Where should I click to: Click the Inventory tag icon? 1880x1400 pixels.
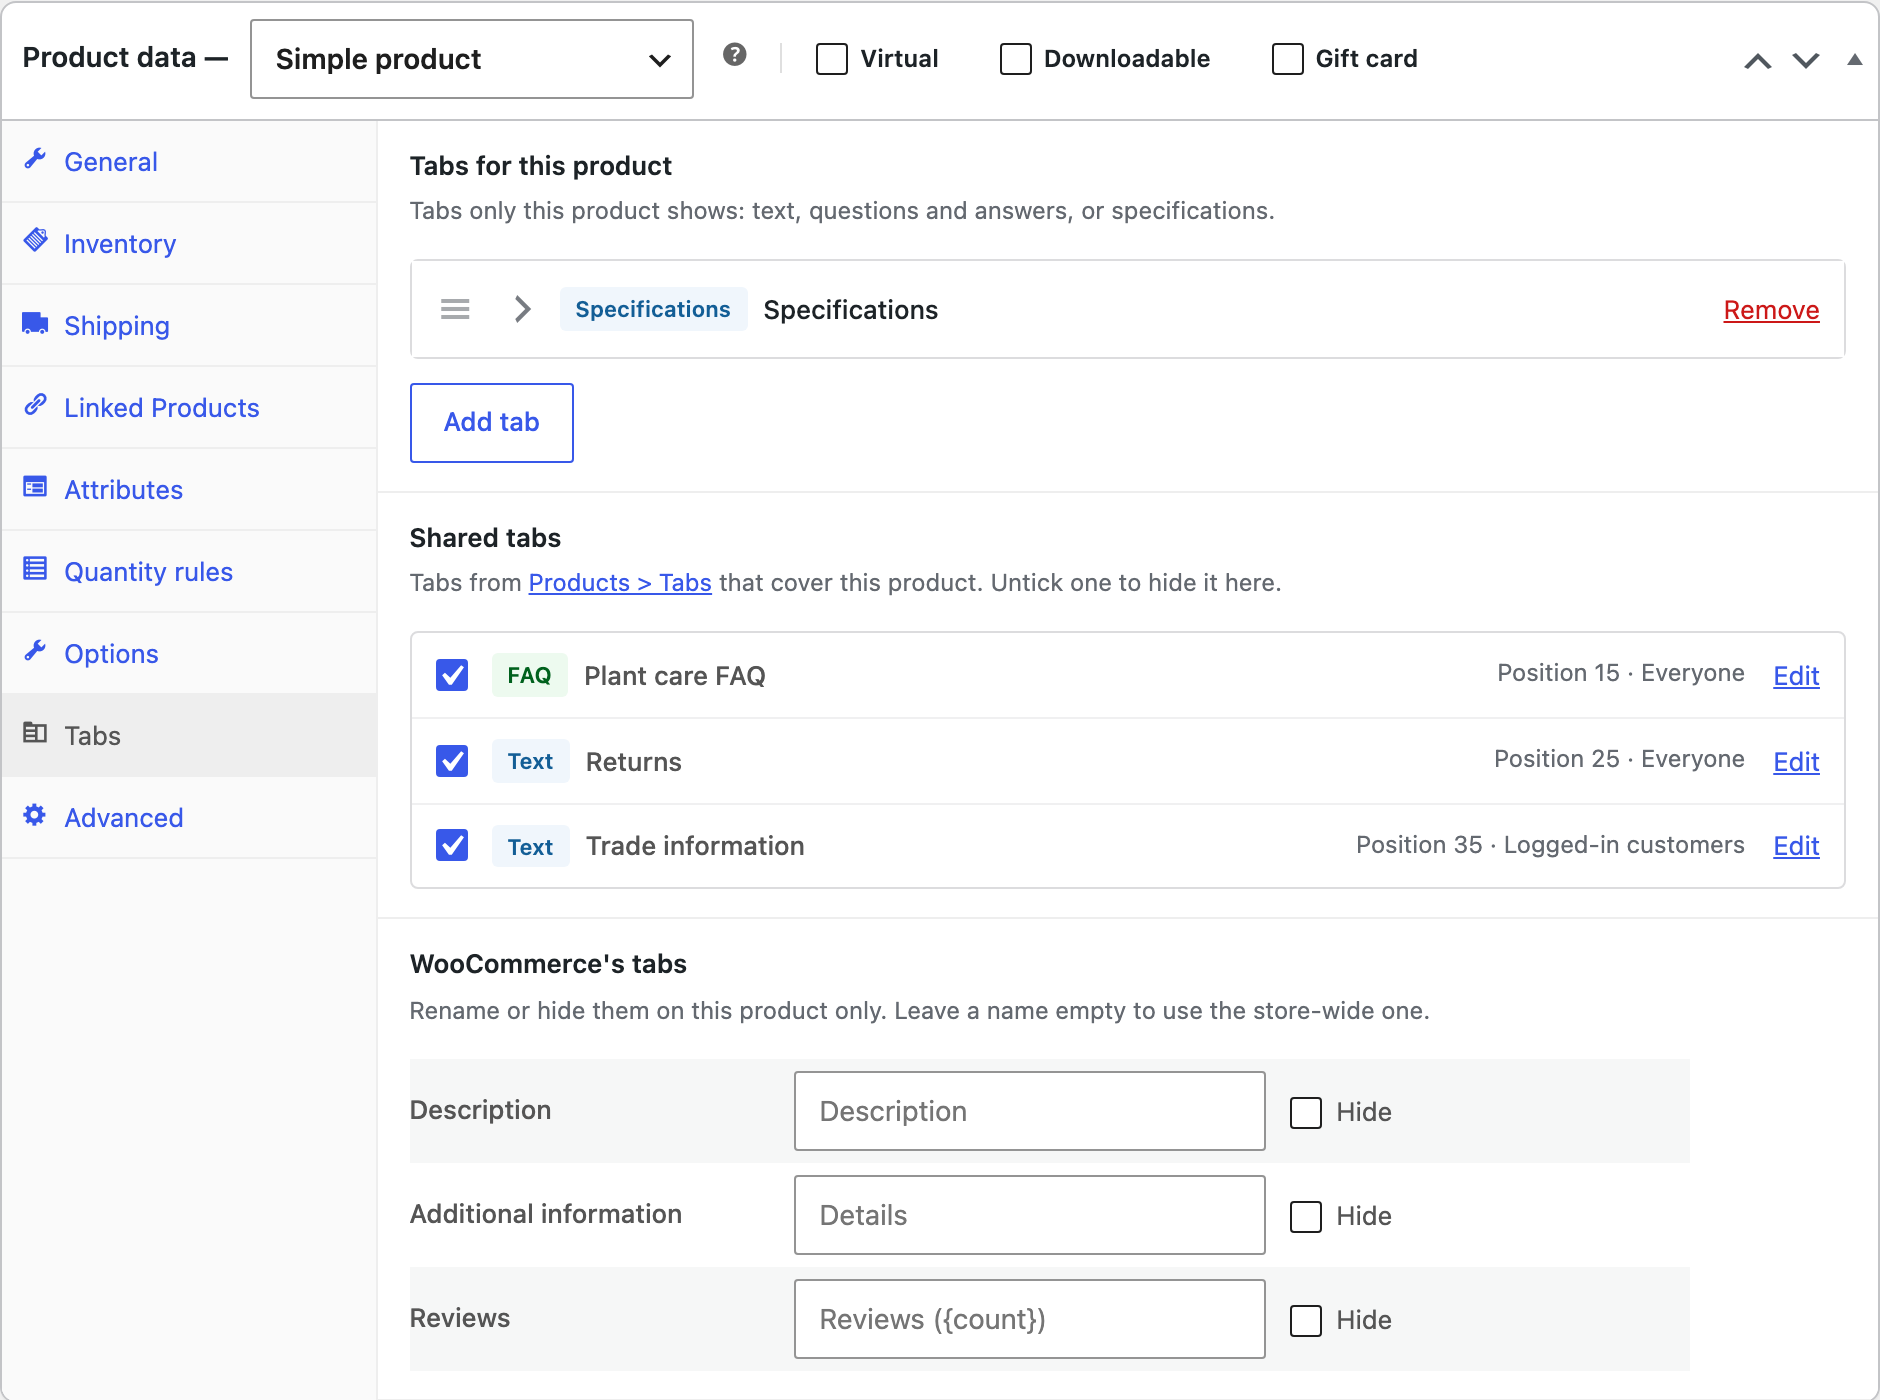pos(36,240)
